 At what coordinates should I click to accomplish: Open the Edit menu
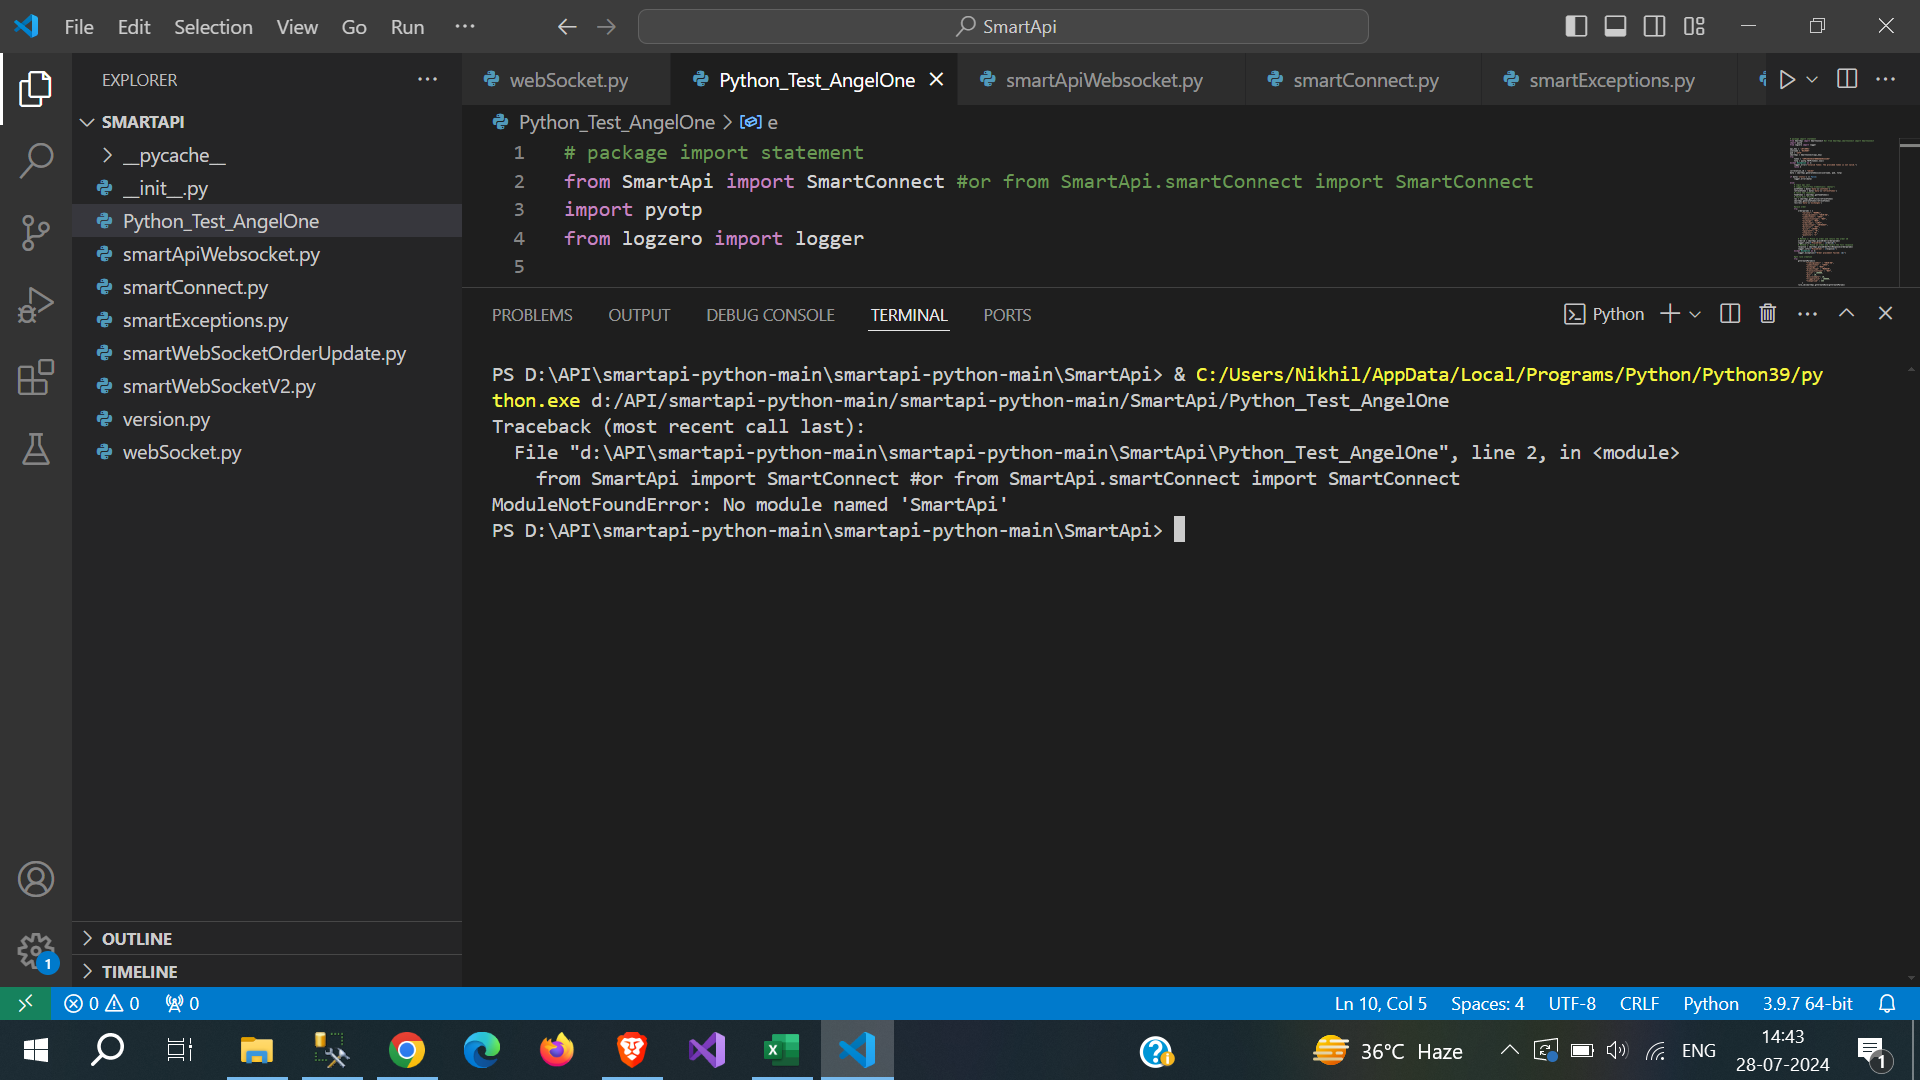click(134, 27)
